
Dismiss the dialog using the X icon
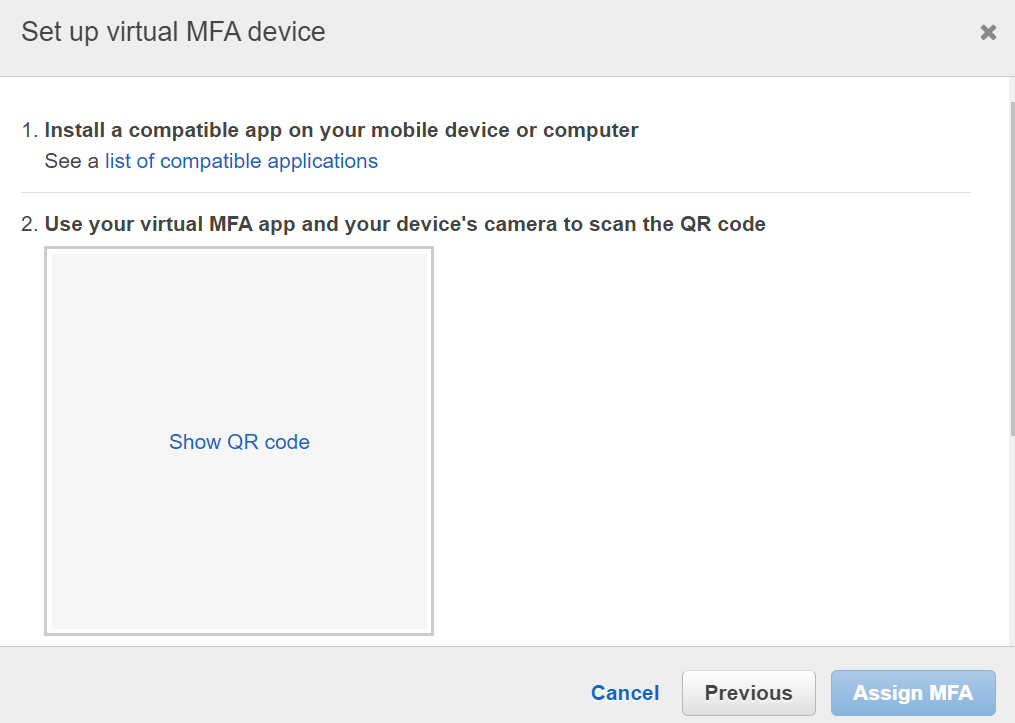[988, 32]
